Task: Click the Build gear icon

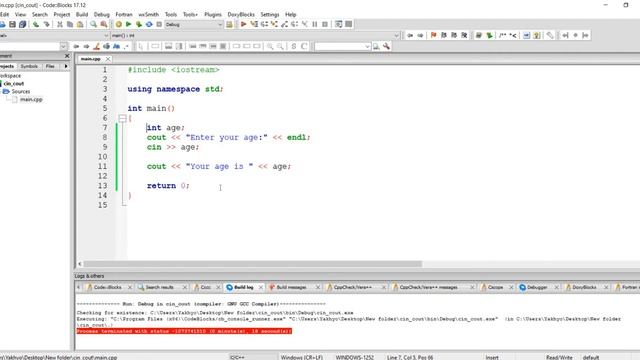Action: [118, 24]
